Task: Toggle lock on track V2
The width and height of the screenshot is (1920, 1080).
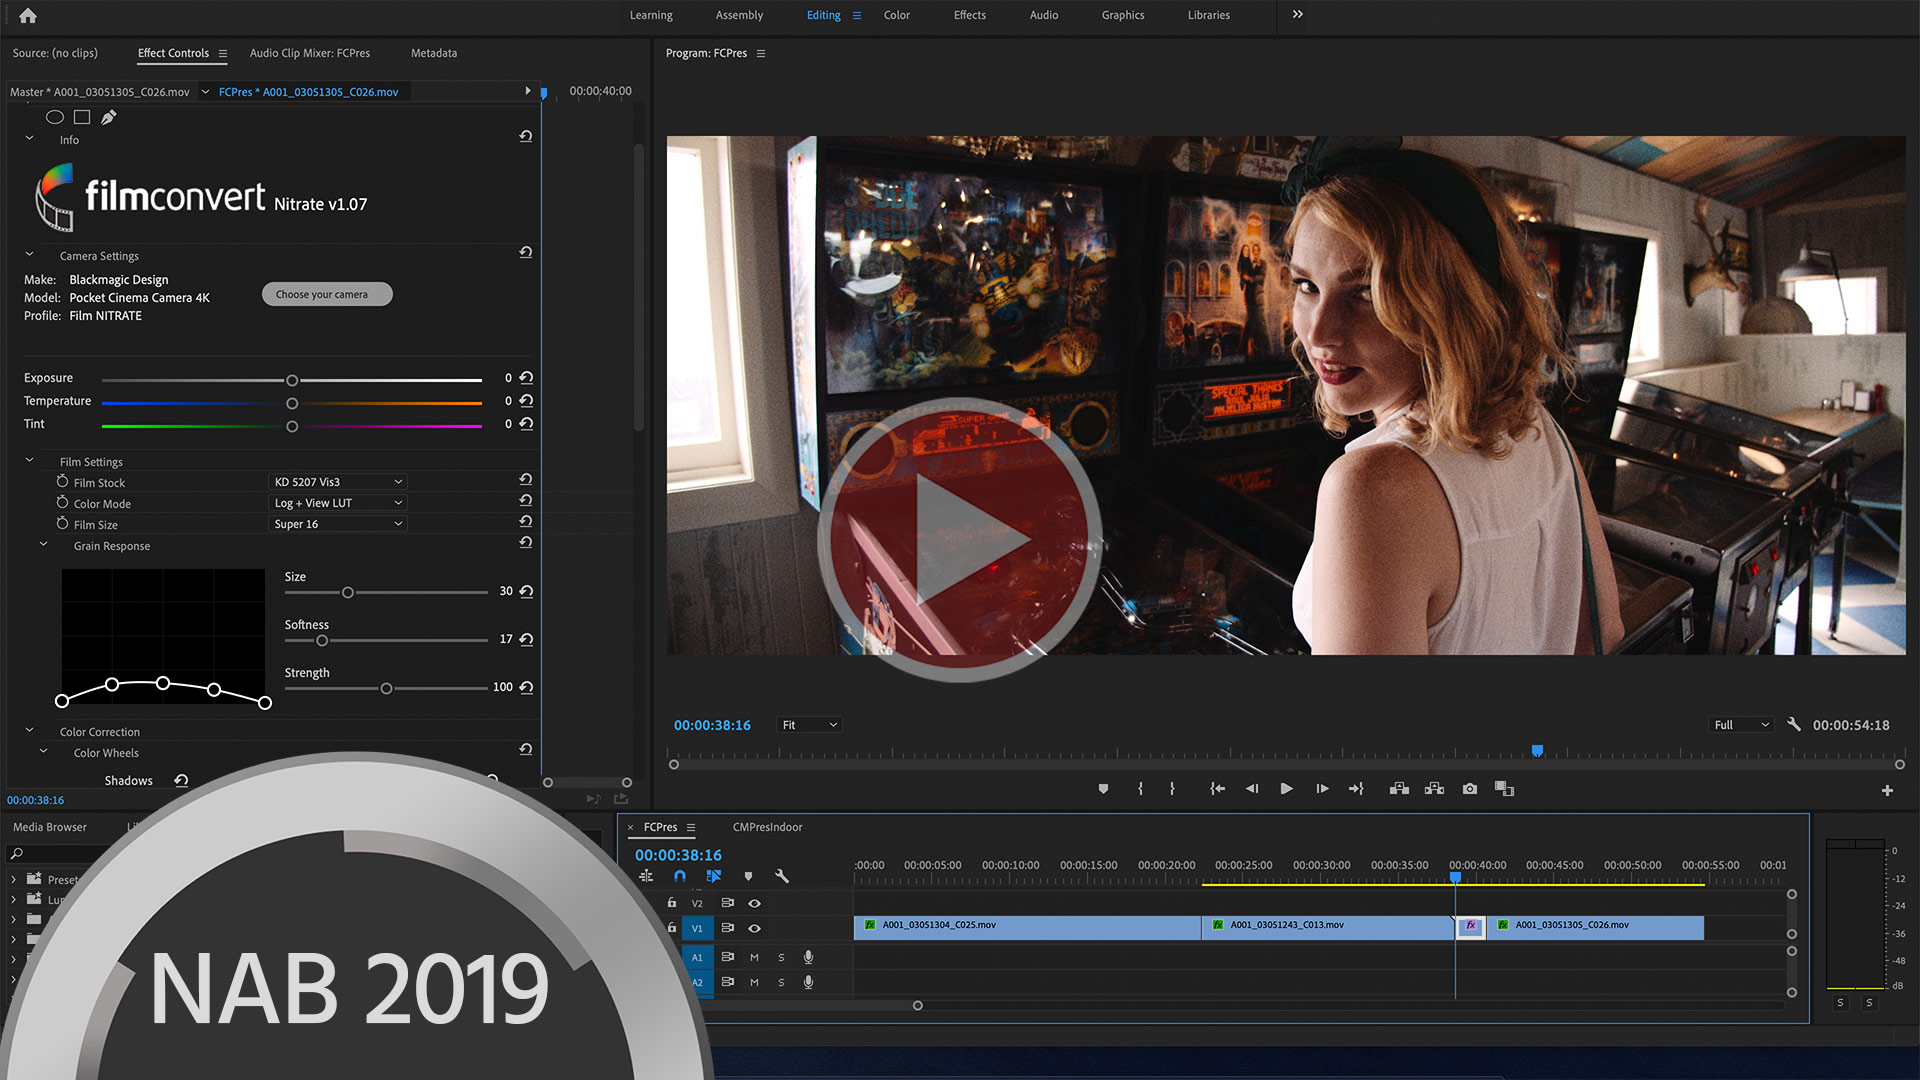Action: (x=672, y=903)
